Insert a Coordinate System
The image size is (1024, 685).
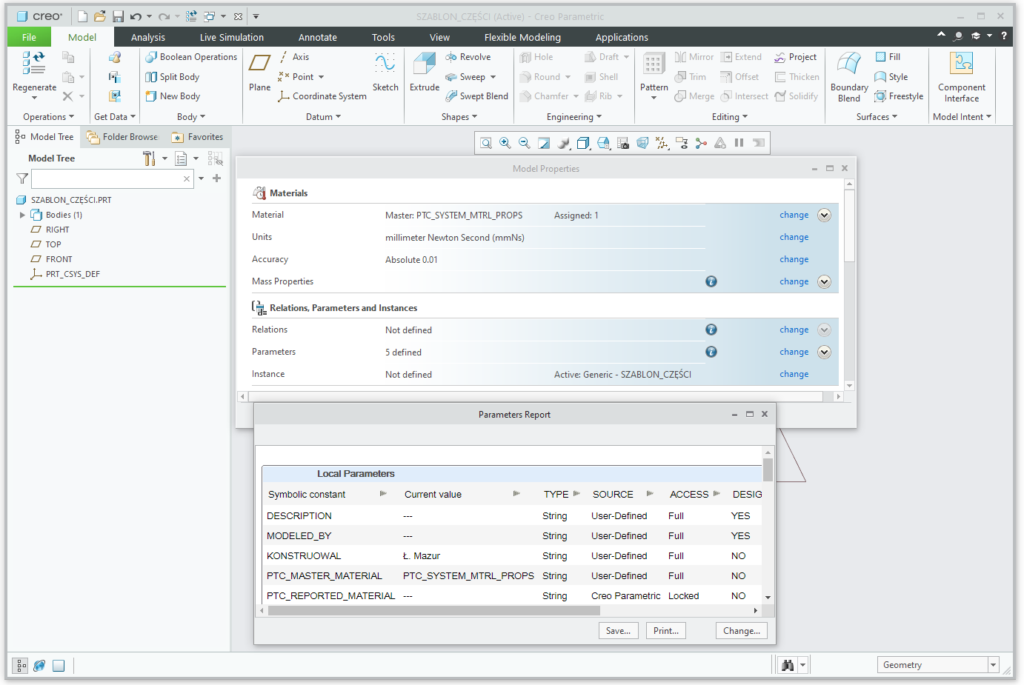[x=322, y=96]
